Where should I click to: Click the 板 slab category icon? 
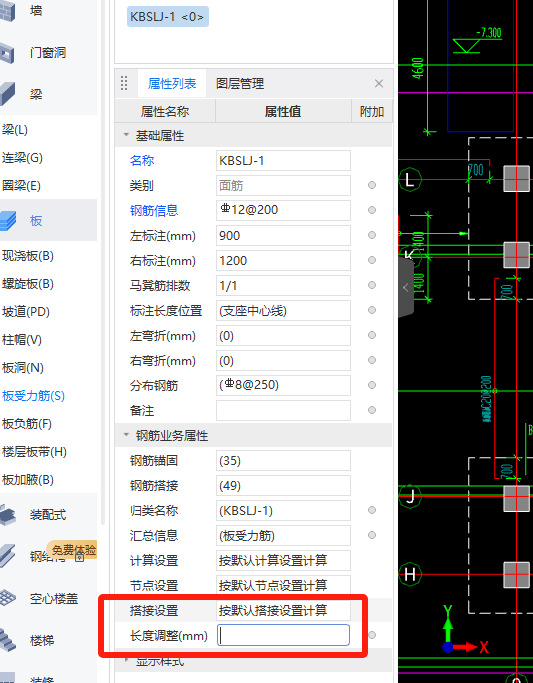pos(9,220)
